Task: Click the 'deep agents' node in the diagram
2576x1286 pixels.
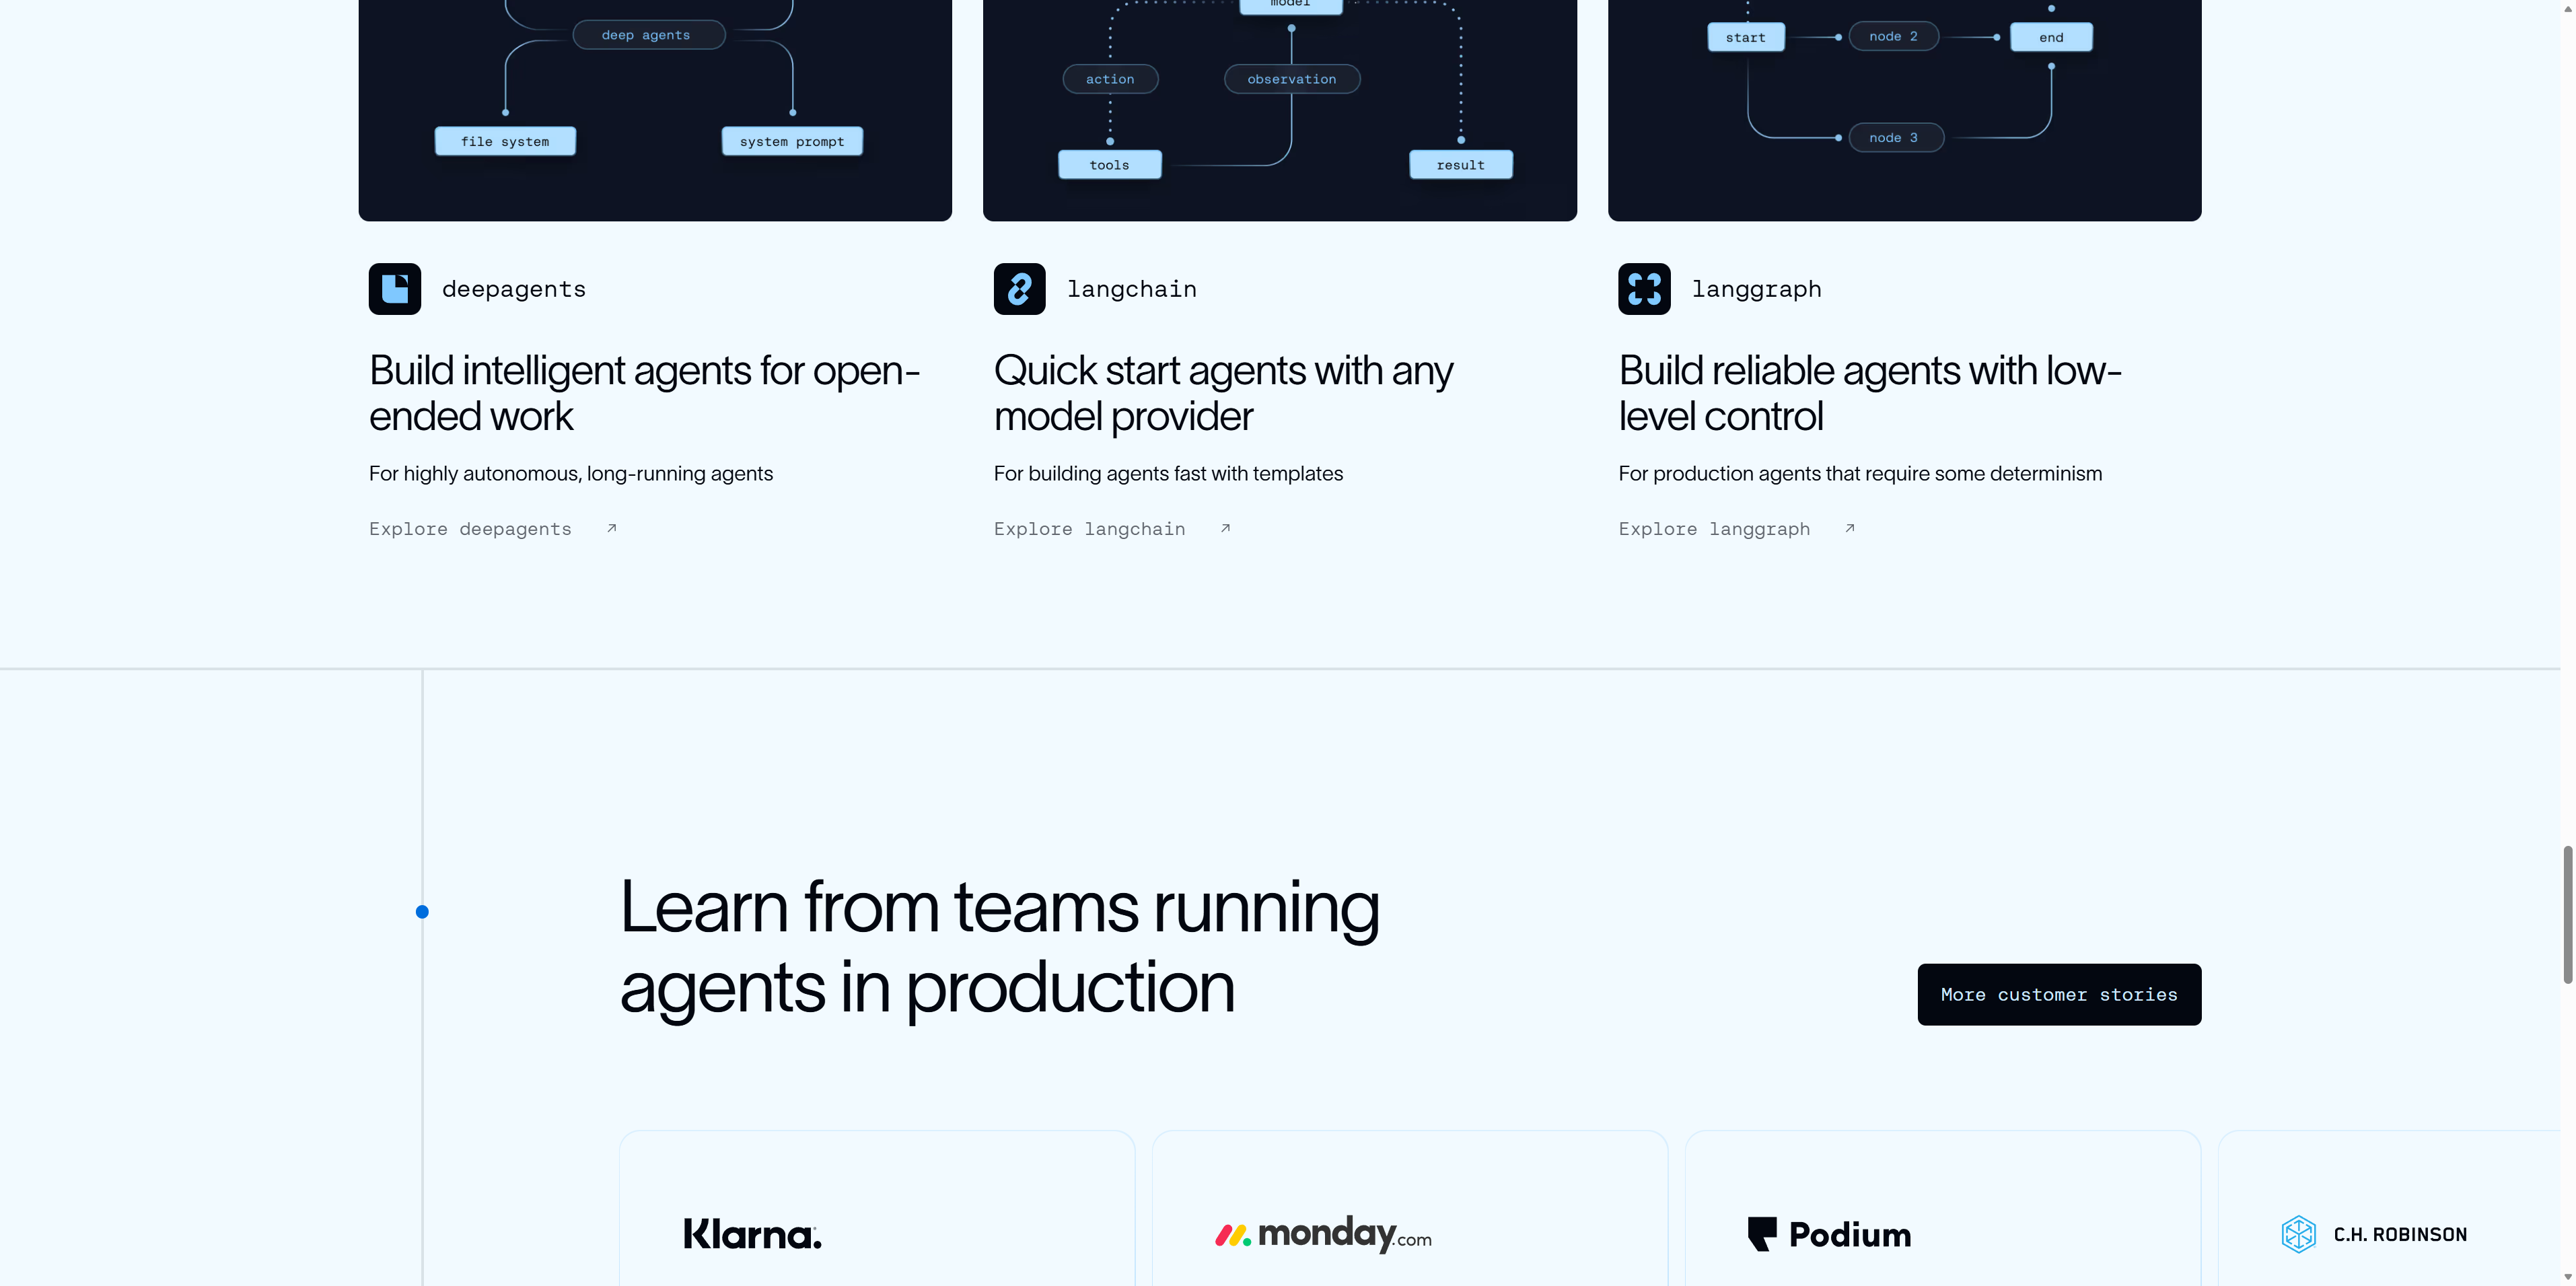Action: tap(648, 35)
